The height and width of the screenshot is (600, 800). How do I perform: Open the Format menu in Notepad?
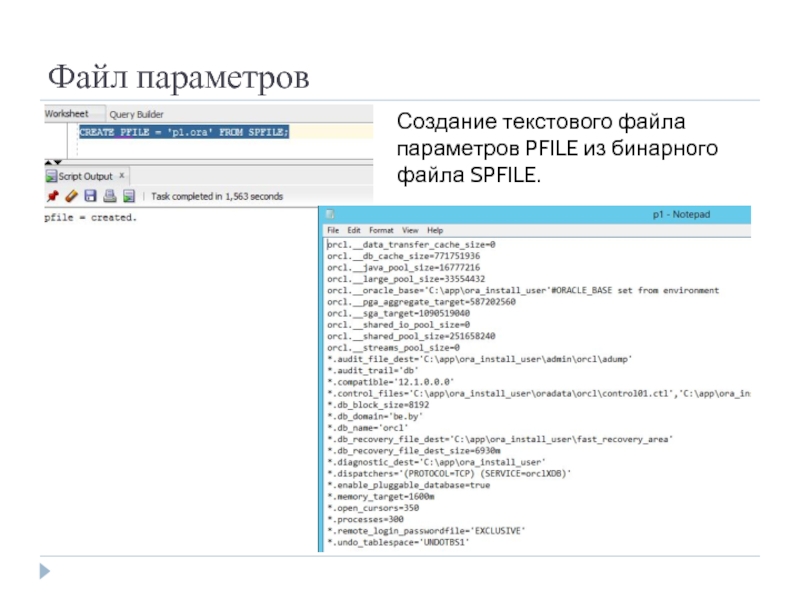point(381,230)
